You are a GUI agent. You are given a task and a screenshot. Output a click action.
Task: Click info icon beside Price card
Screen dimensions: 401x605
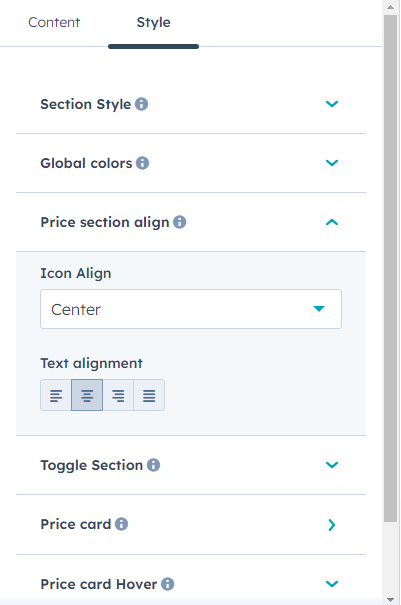(x=121, y=524)
